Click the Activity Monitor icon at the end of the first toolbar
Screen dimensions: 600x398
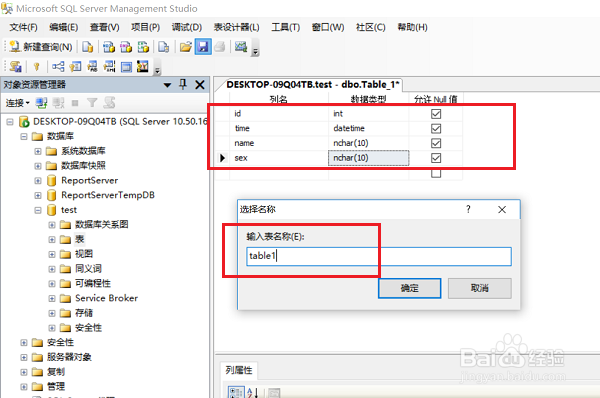(241, 47)
